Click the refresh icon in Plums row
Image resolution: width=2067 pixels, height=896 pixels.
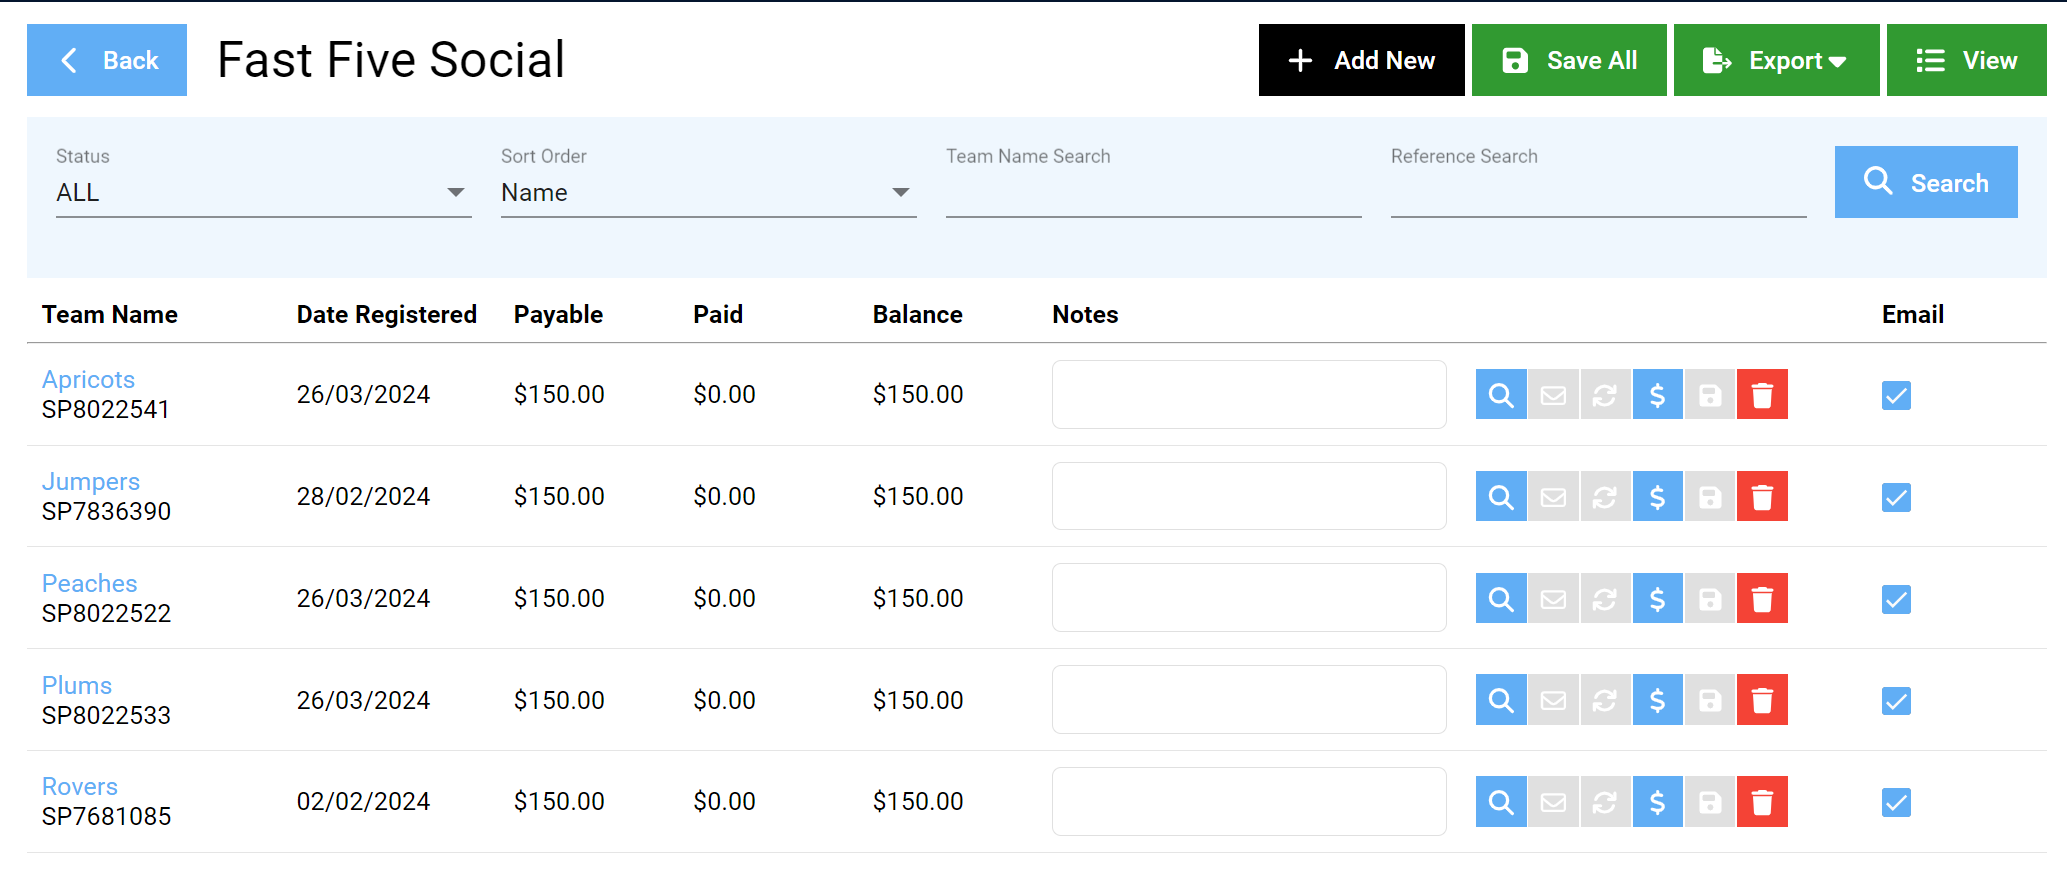click(1605, 701)
